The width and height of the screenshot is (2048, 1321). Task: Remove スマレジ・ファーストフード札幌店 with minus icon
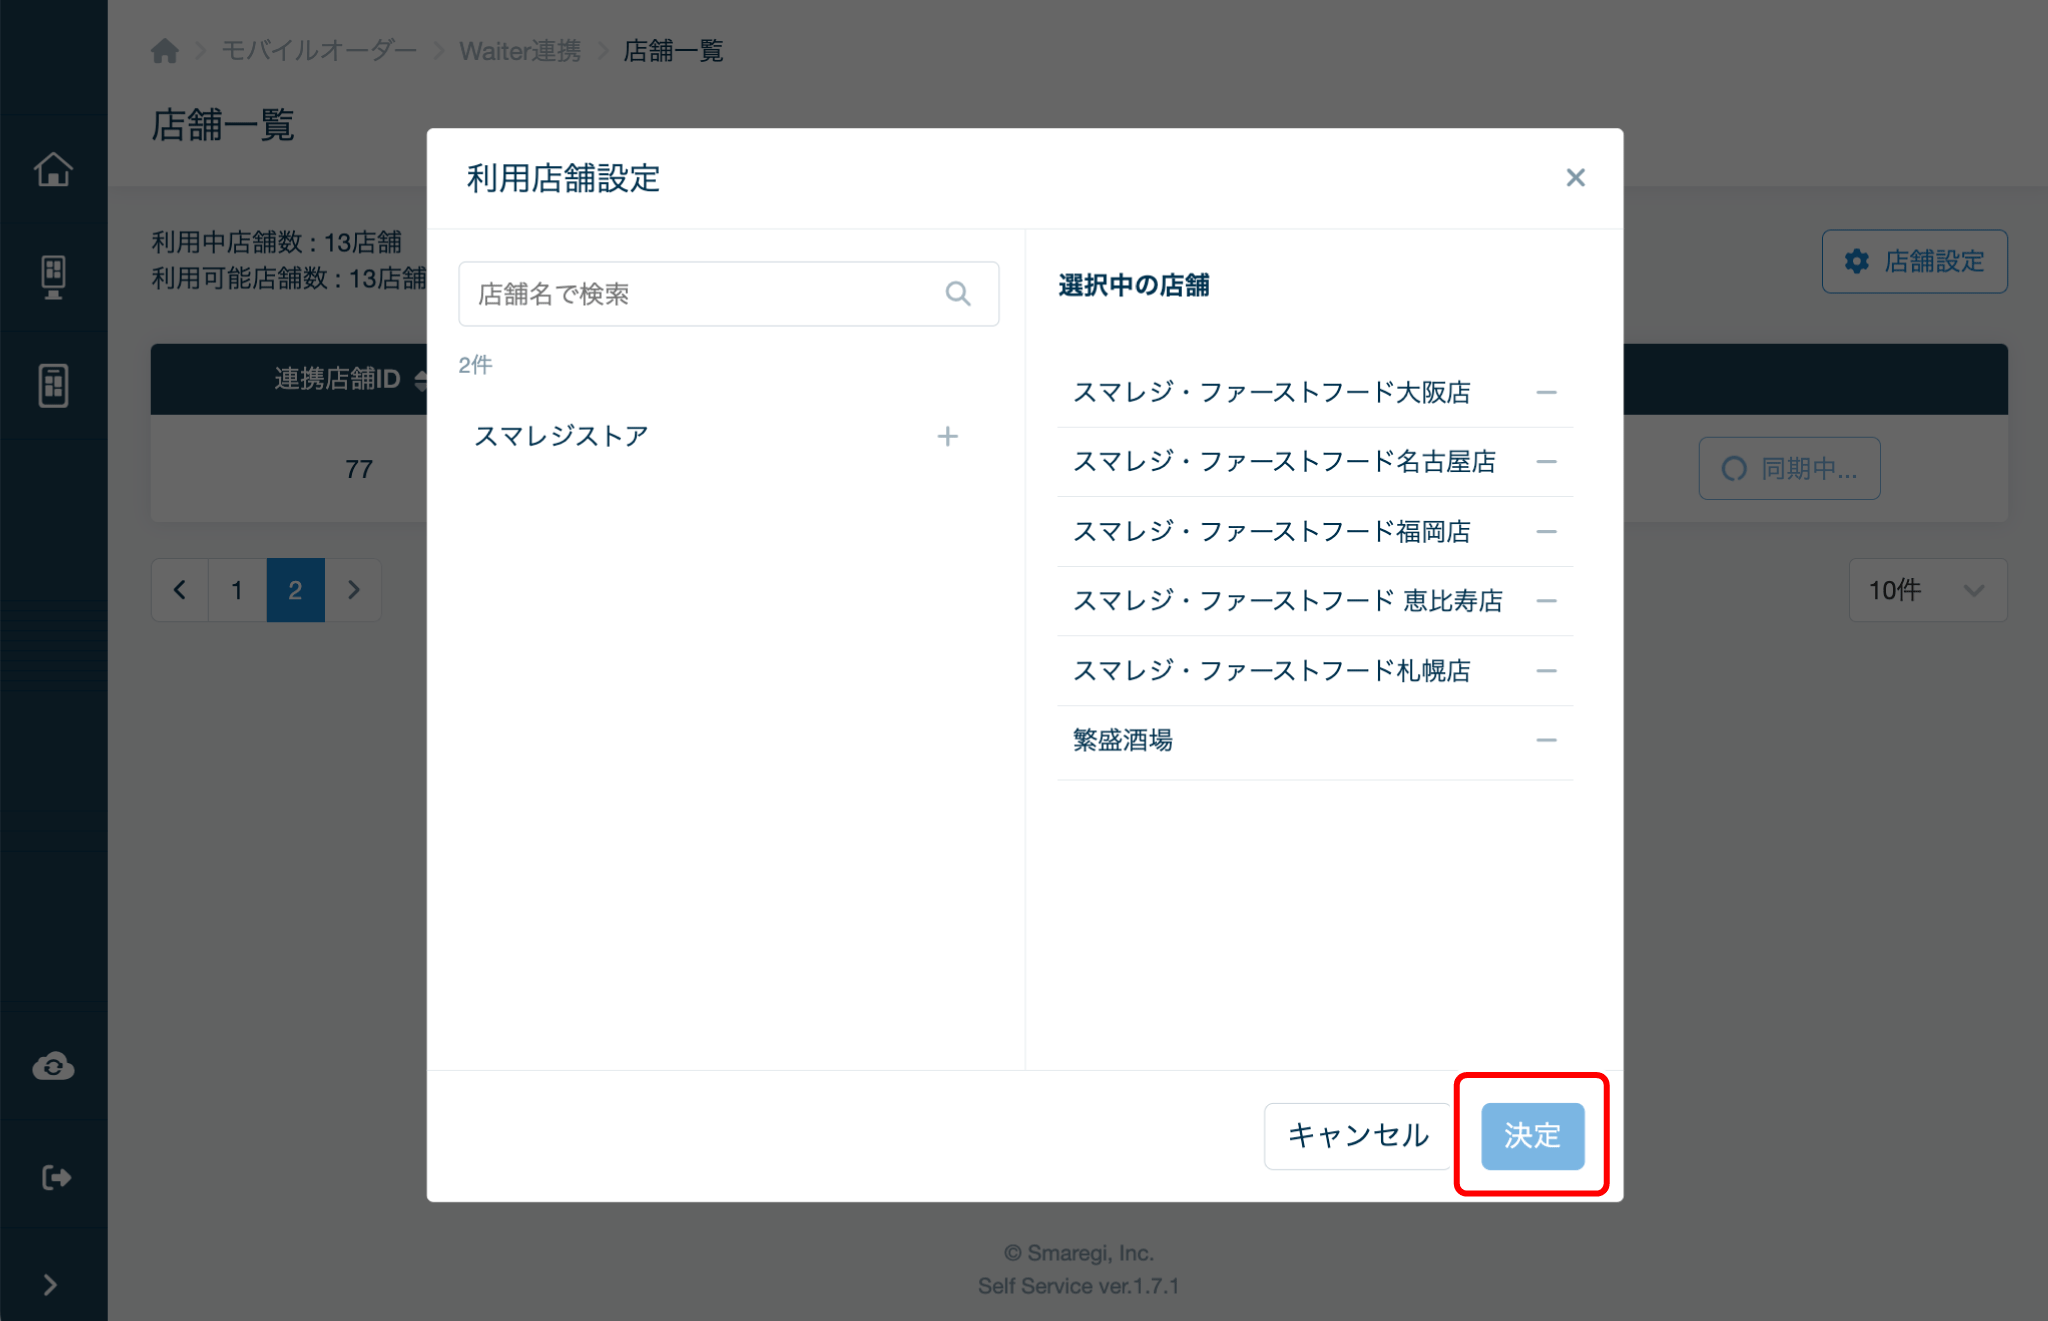tap(1546, 670)
